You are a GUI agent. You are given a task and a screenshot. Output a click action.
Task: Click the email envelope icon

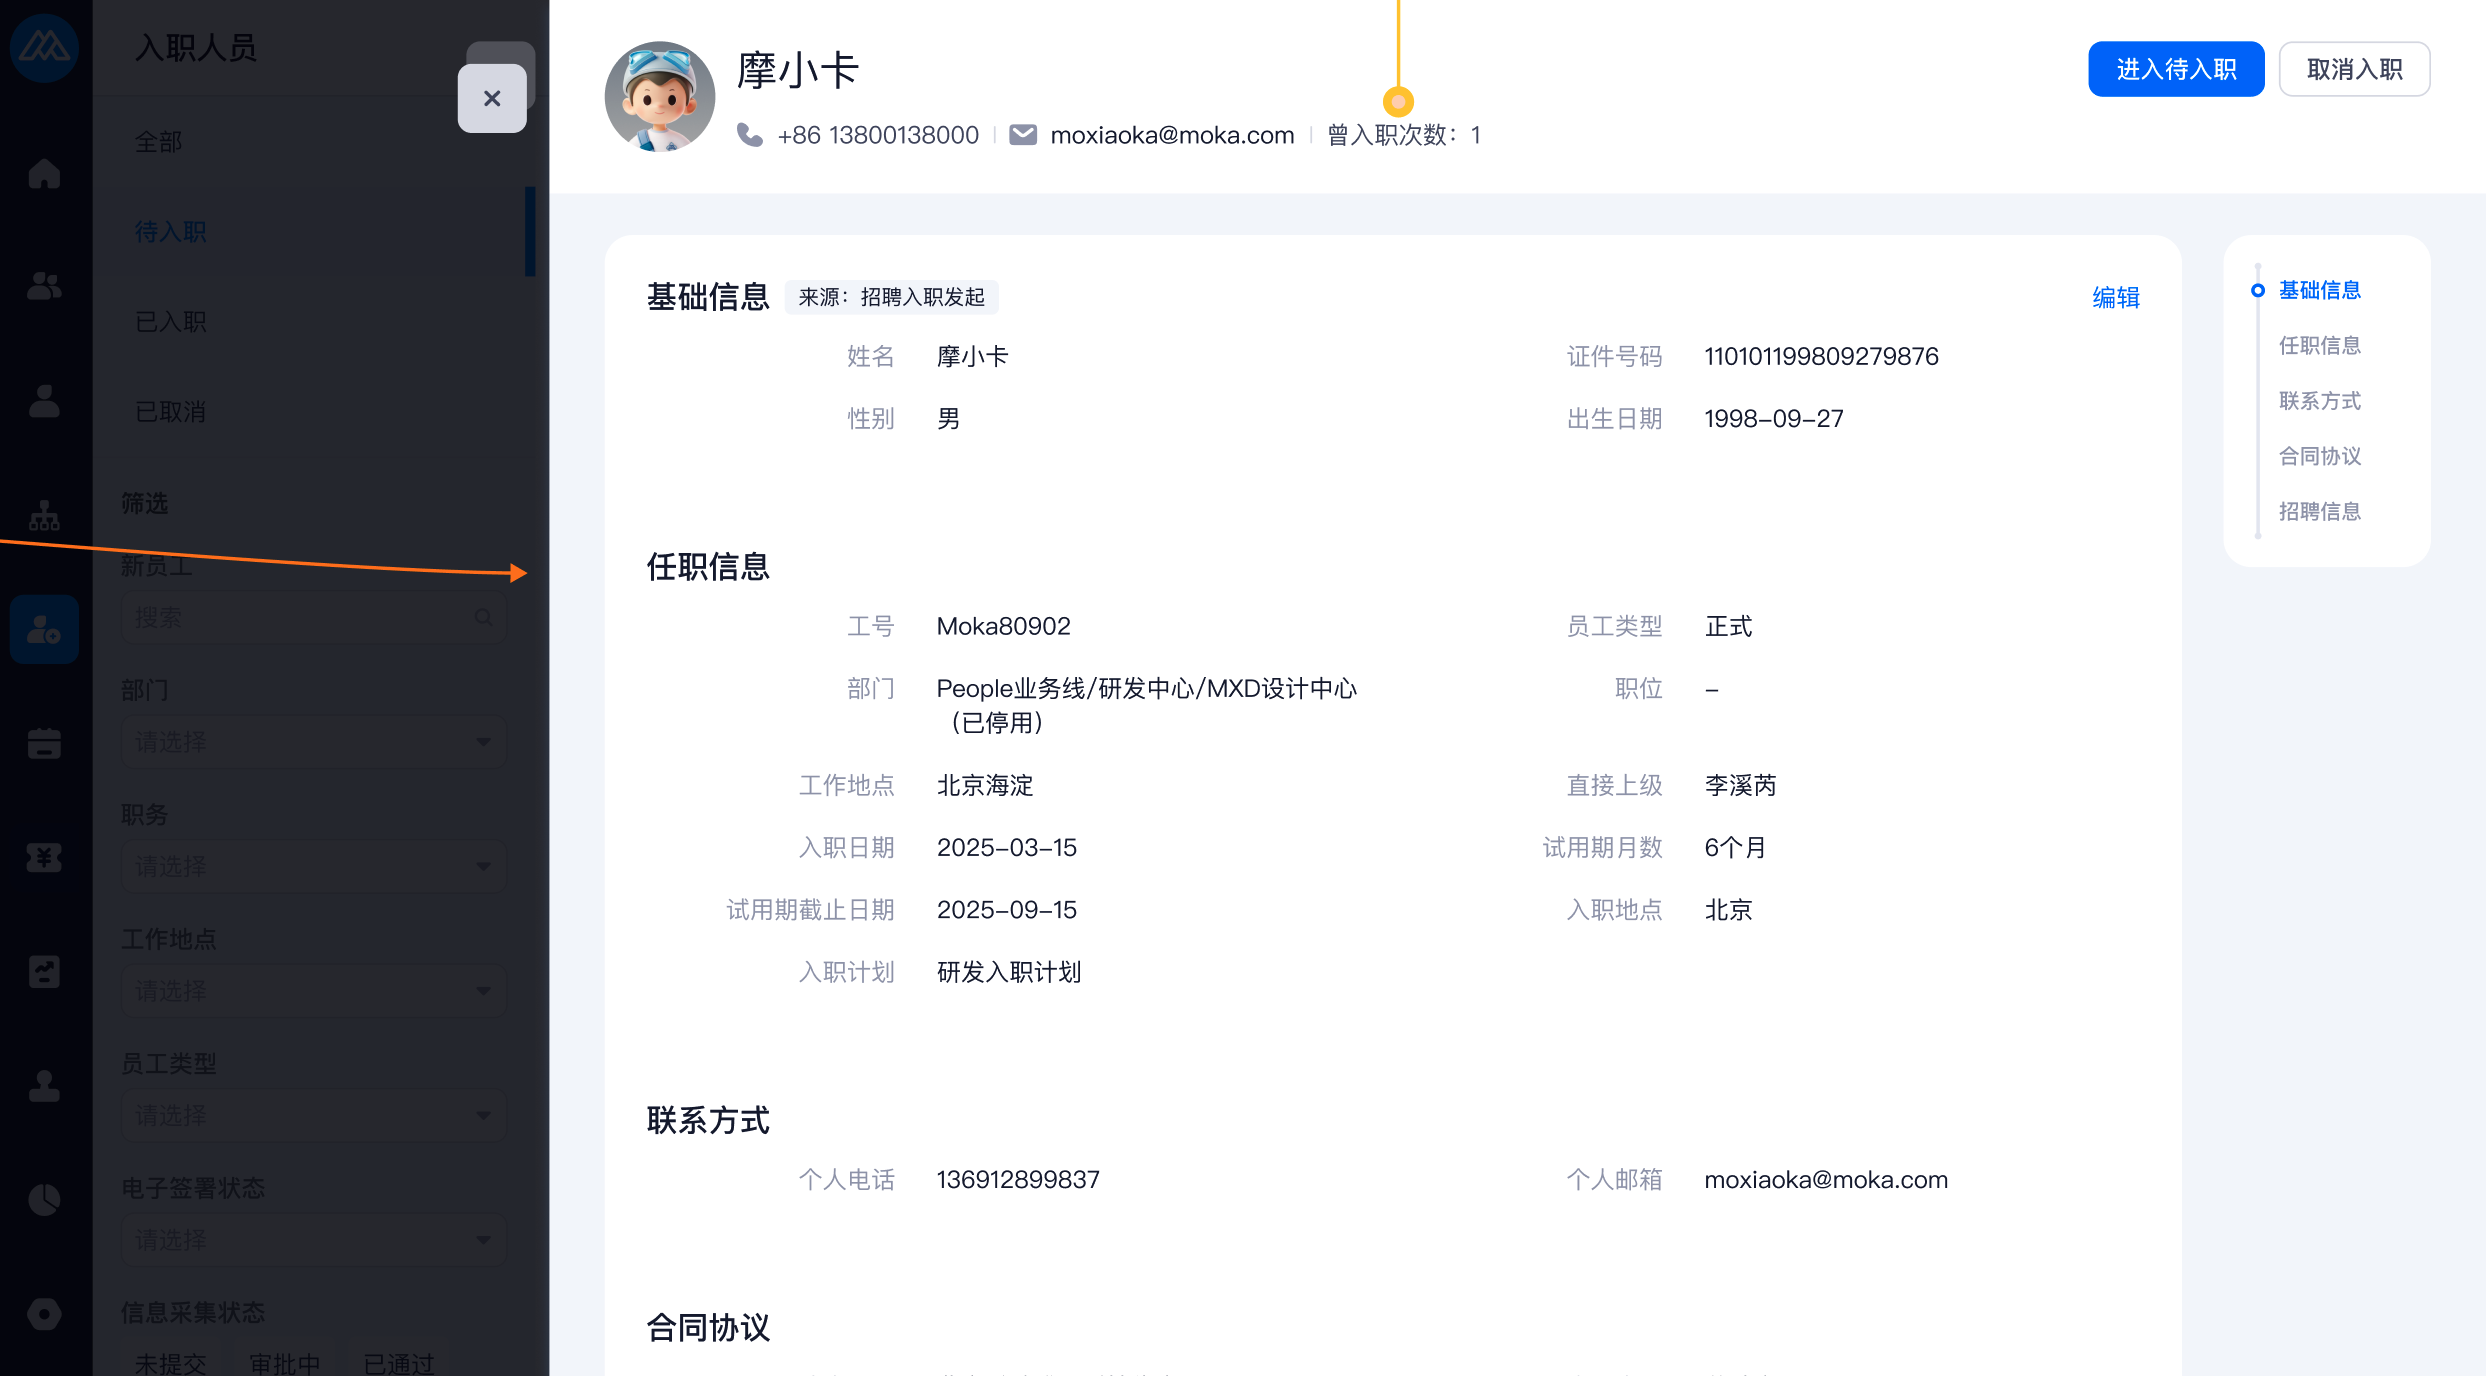coord(1023,135)
